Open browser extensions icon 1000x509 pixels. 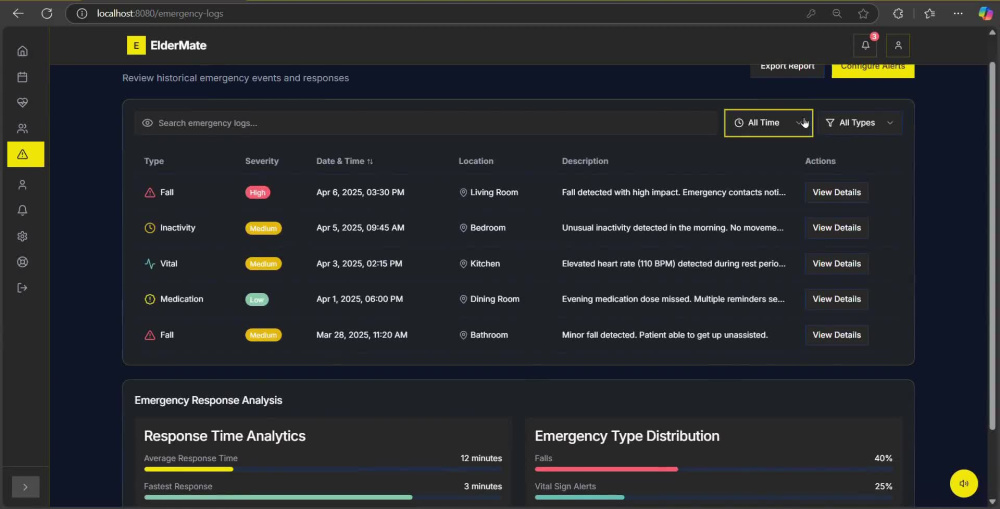(898, 13)
